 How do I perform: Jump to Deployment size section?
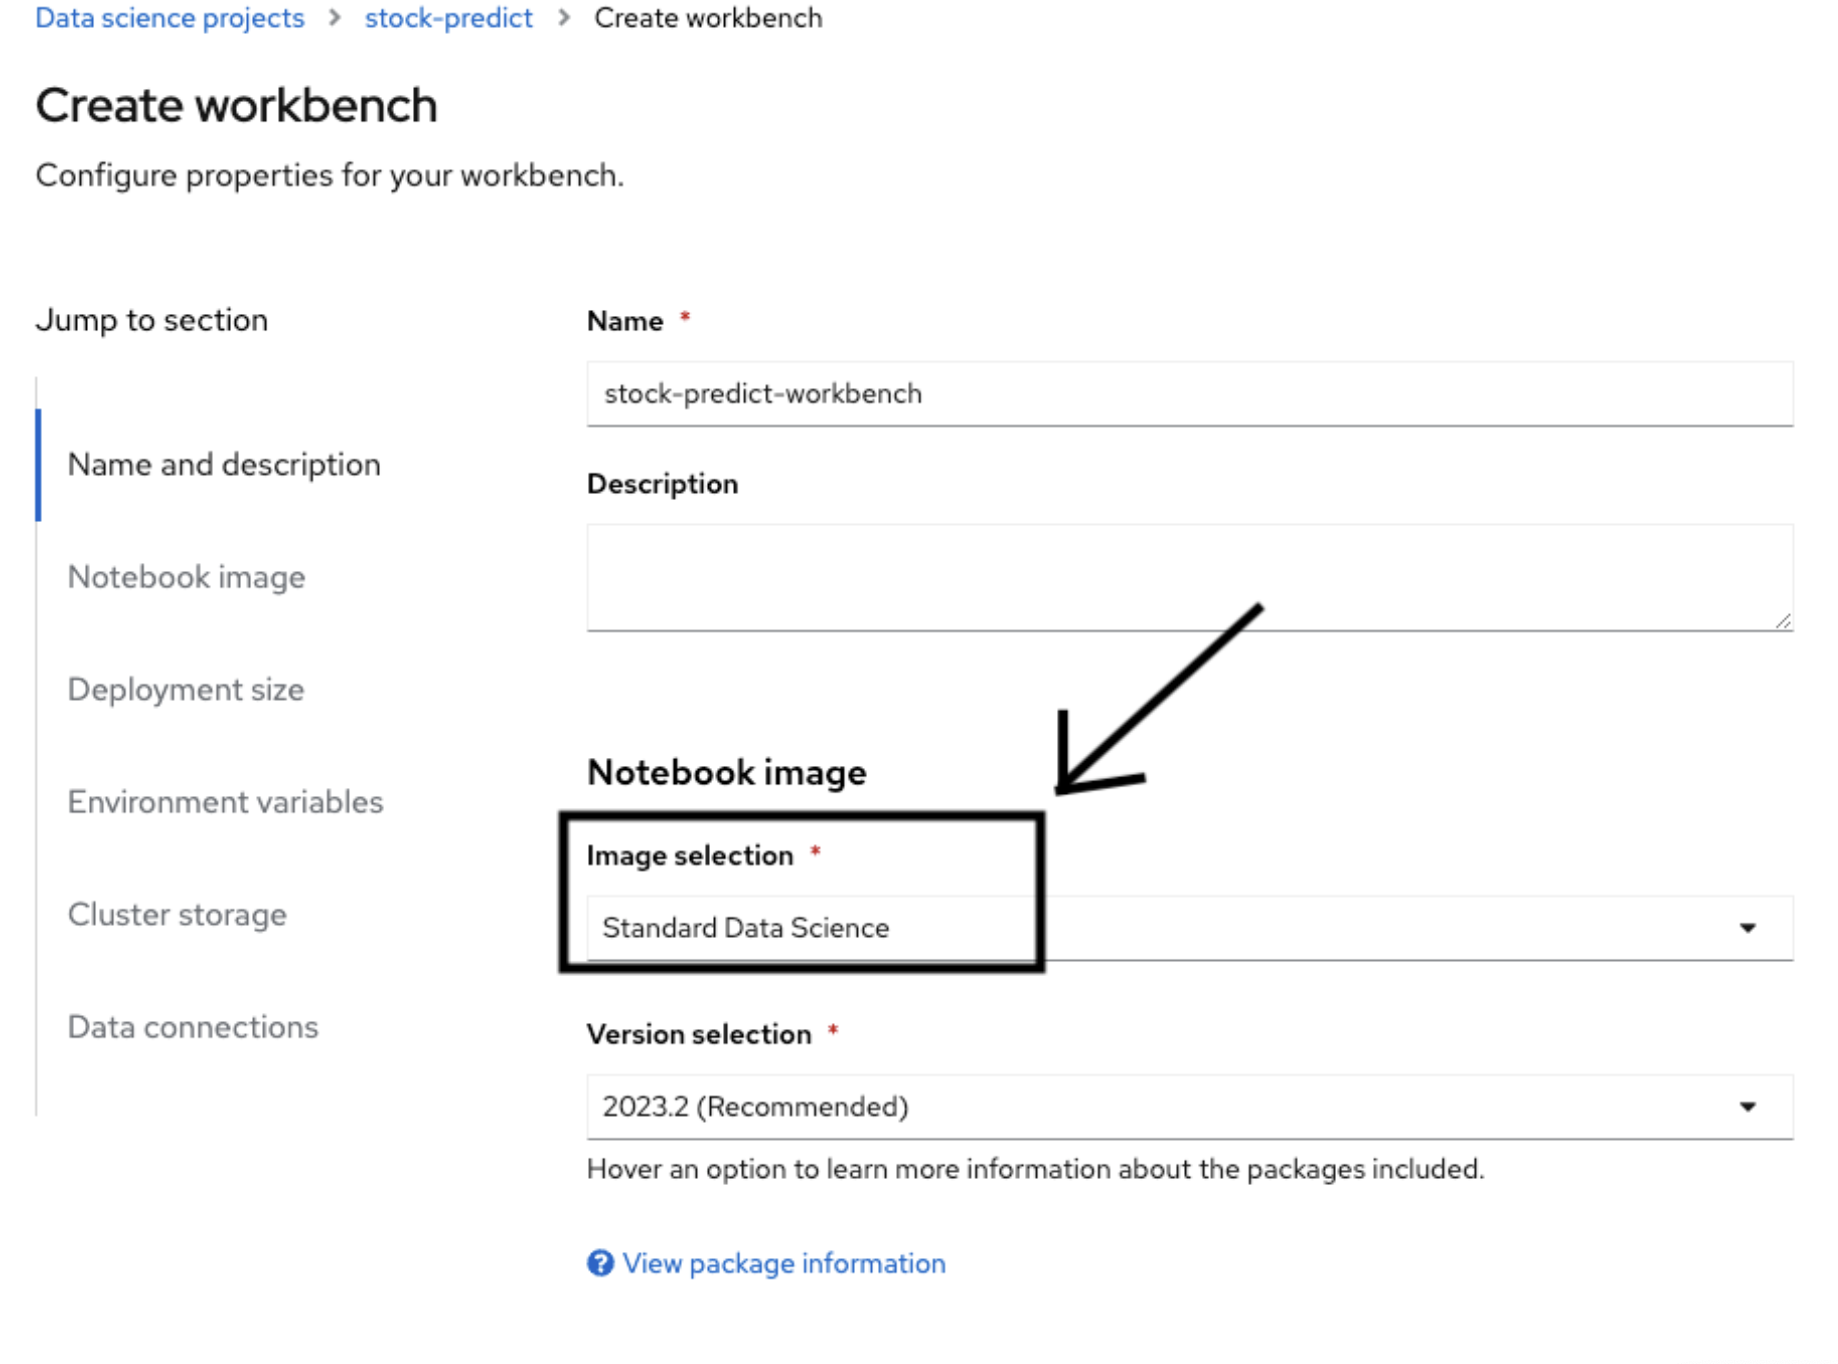point(186,690)
